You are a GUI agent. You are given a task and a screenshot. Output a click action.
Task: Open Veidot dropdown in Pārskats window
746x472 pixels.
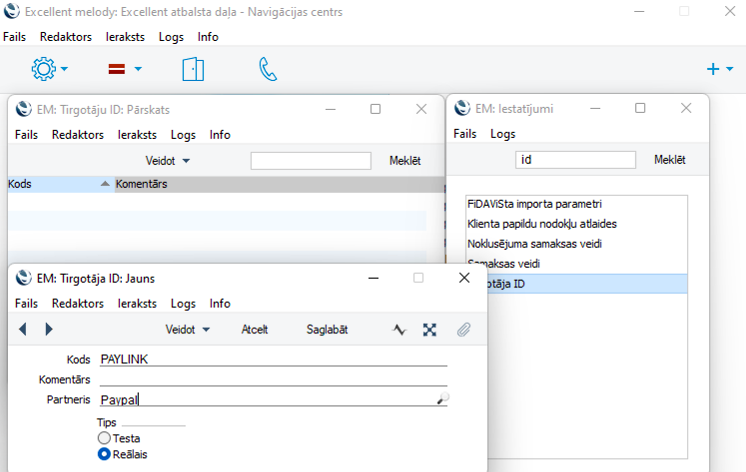(167, 160)
